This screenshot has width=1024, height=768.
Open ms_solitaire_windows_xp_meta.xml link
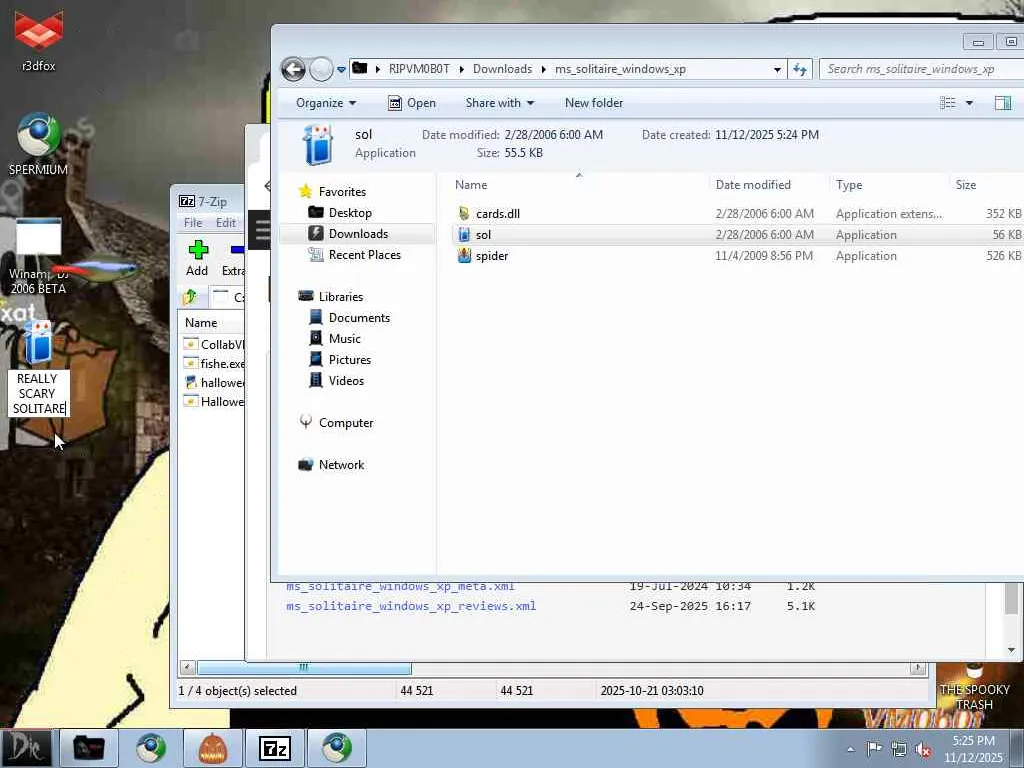click(x=400, y=586)
